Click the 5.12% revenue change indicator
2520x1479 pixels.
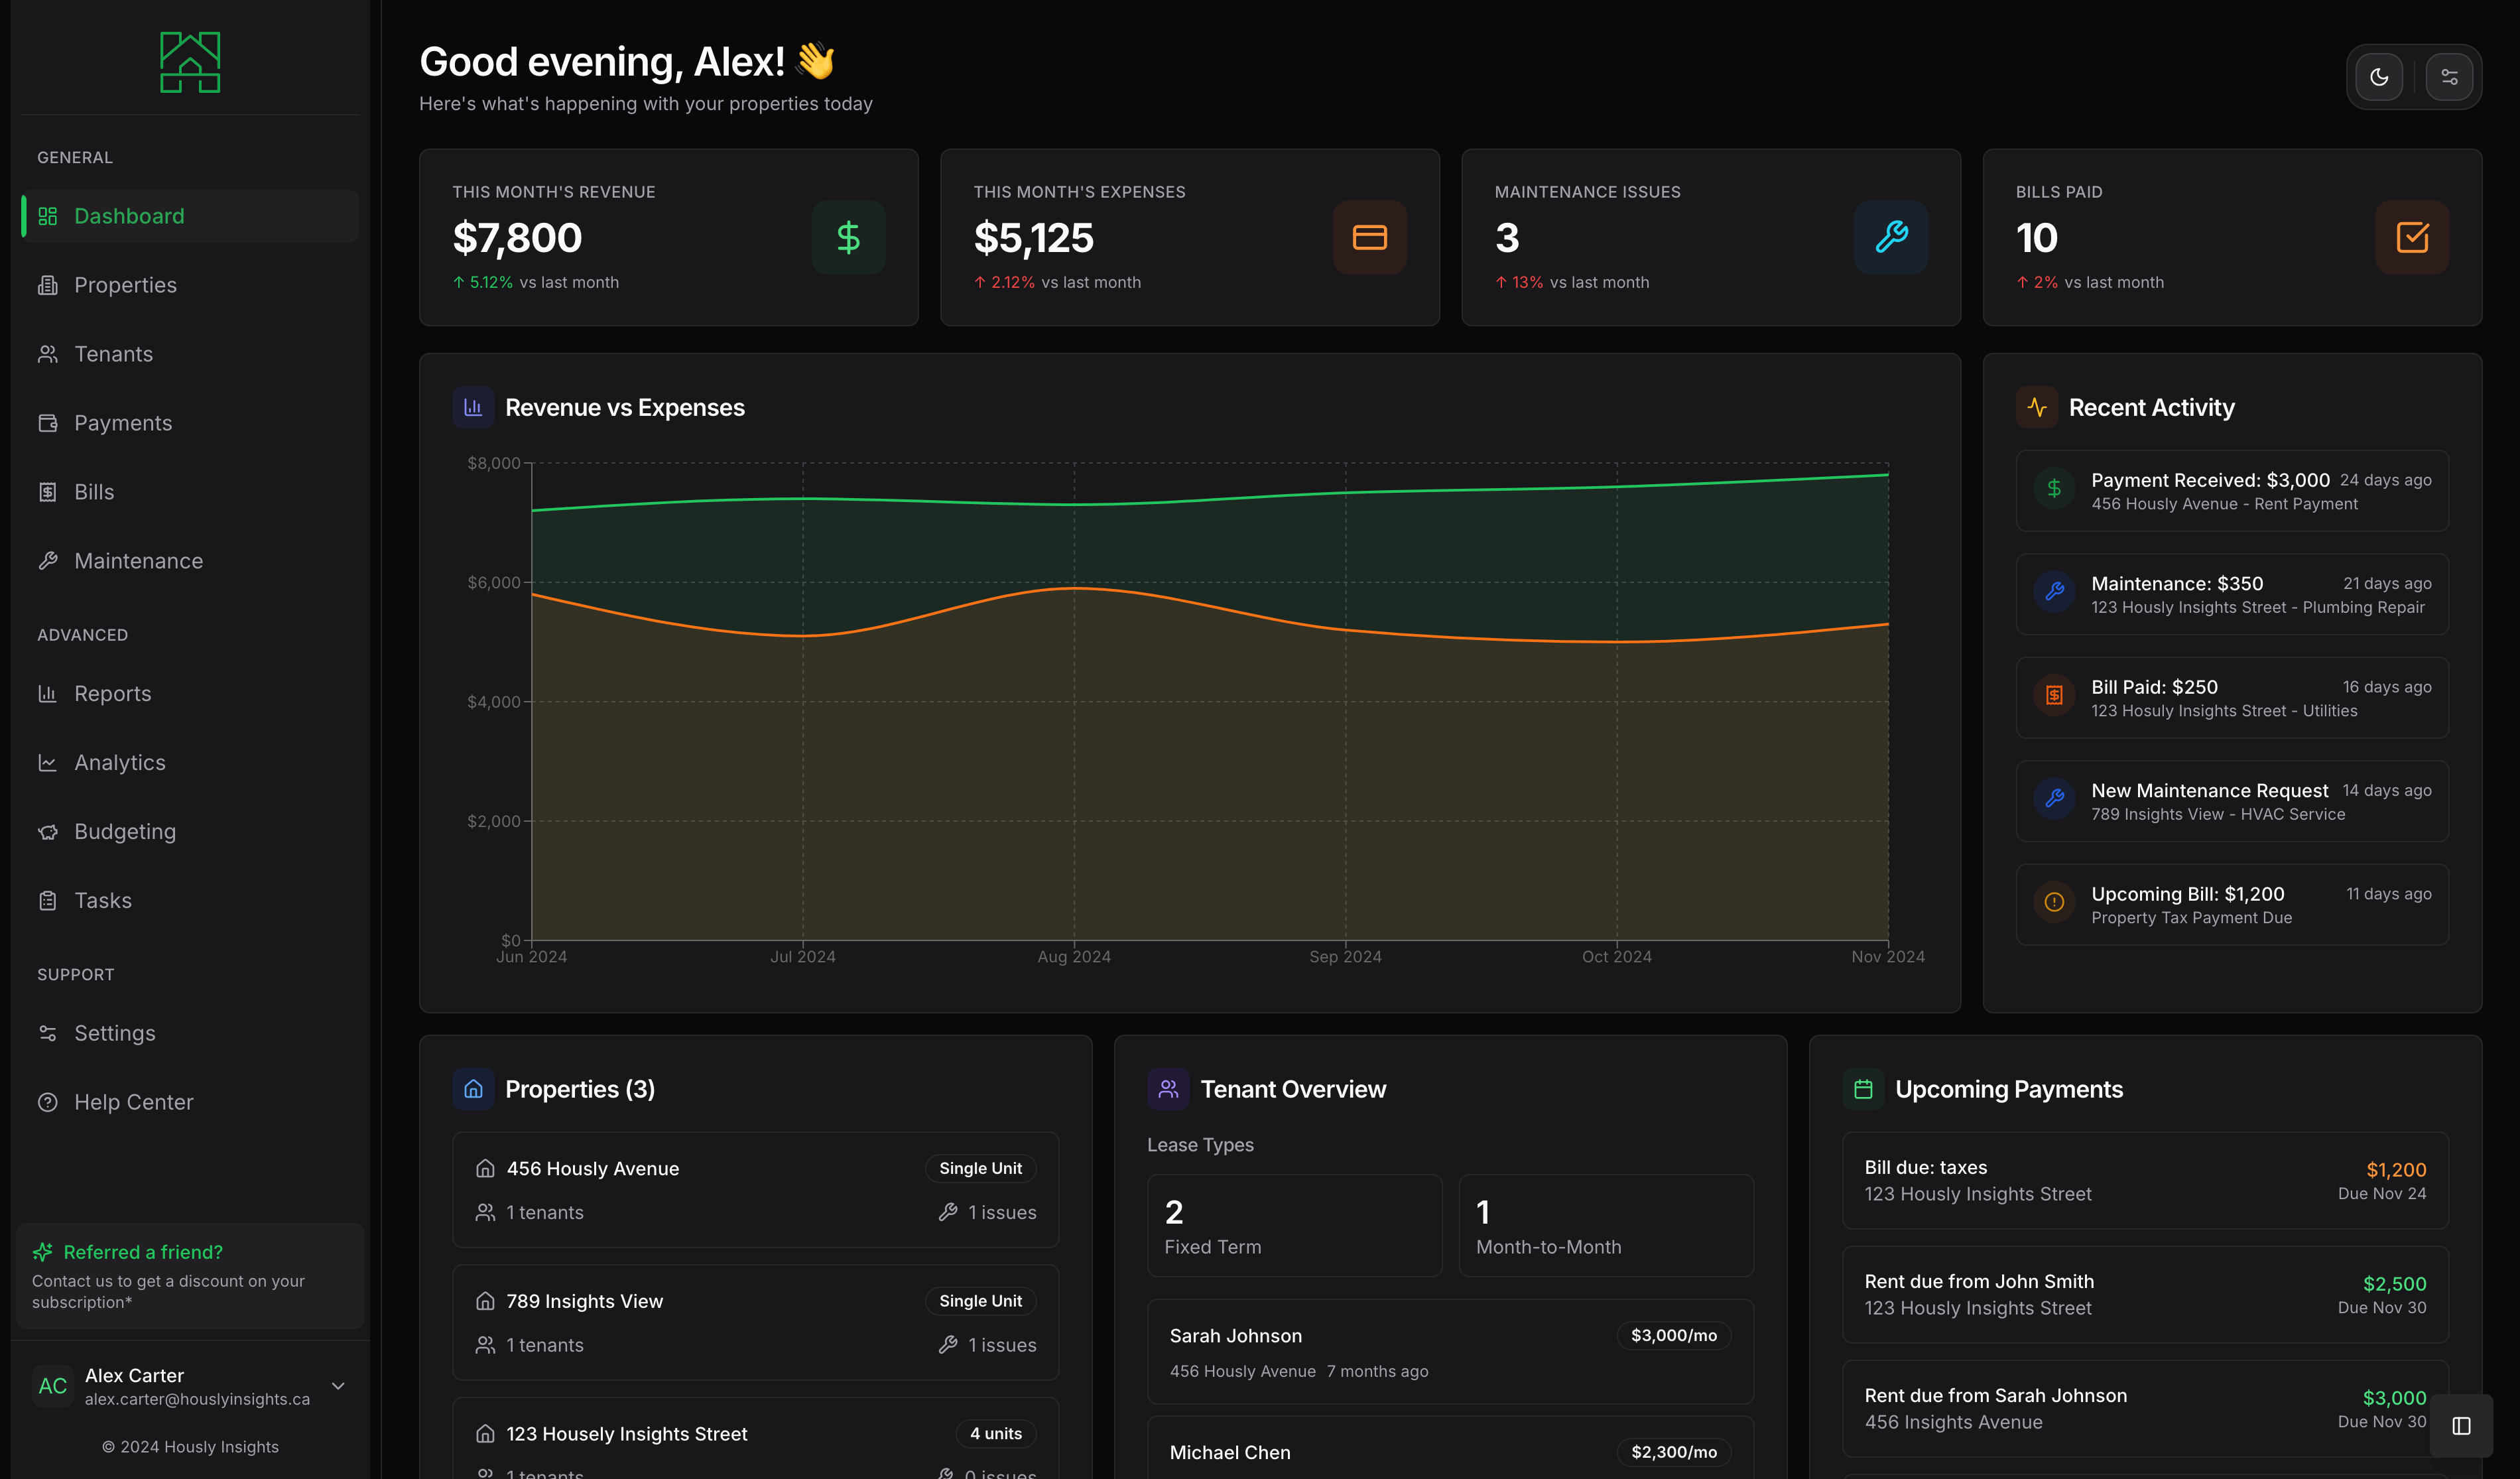(483, 283)
